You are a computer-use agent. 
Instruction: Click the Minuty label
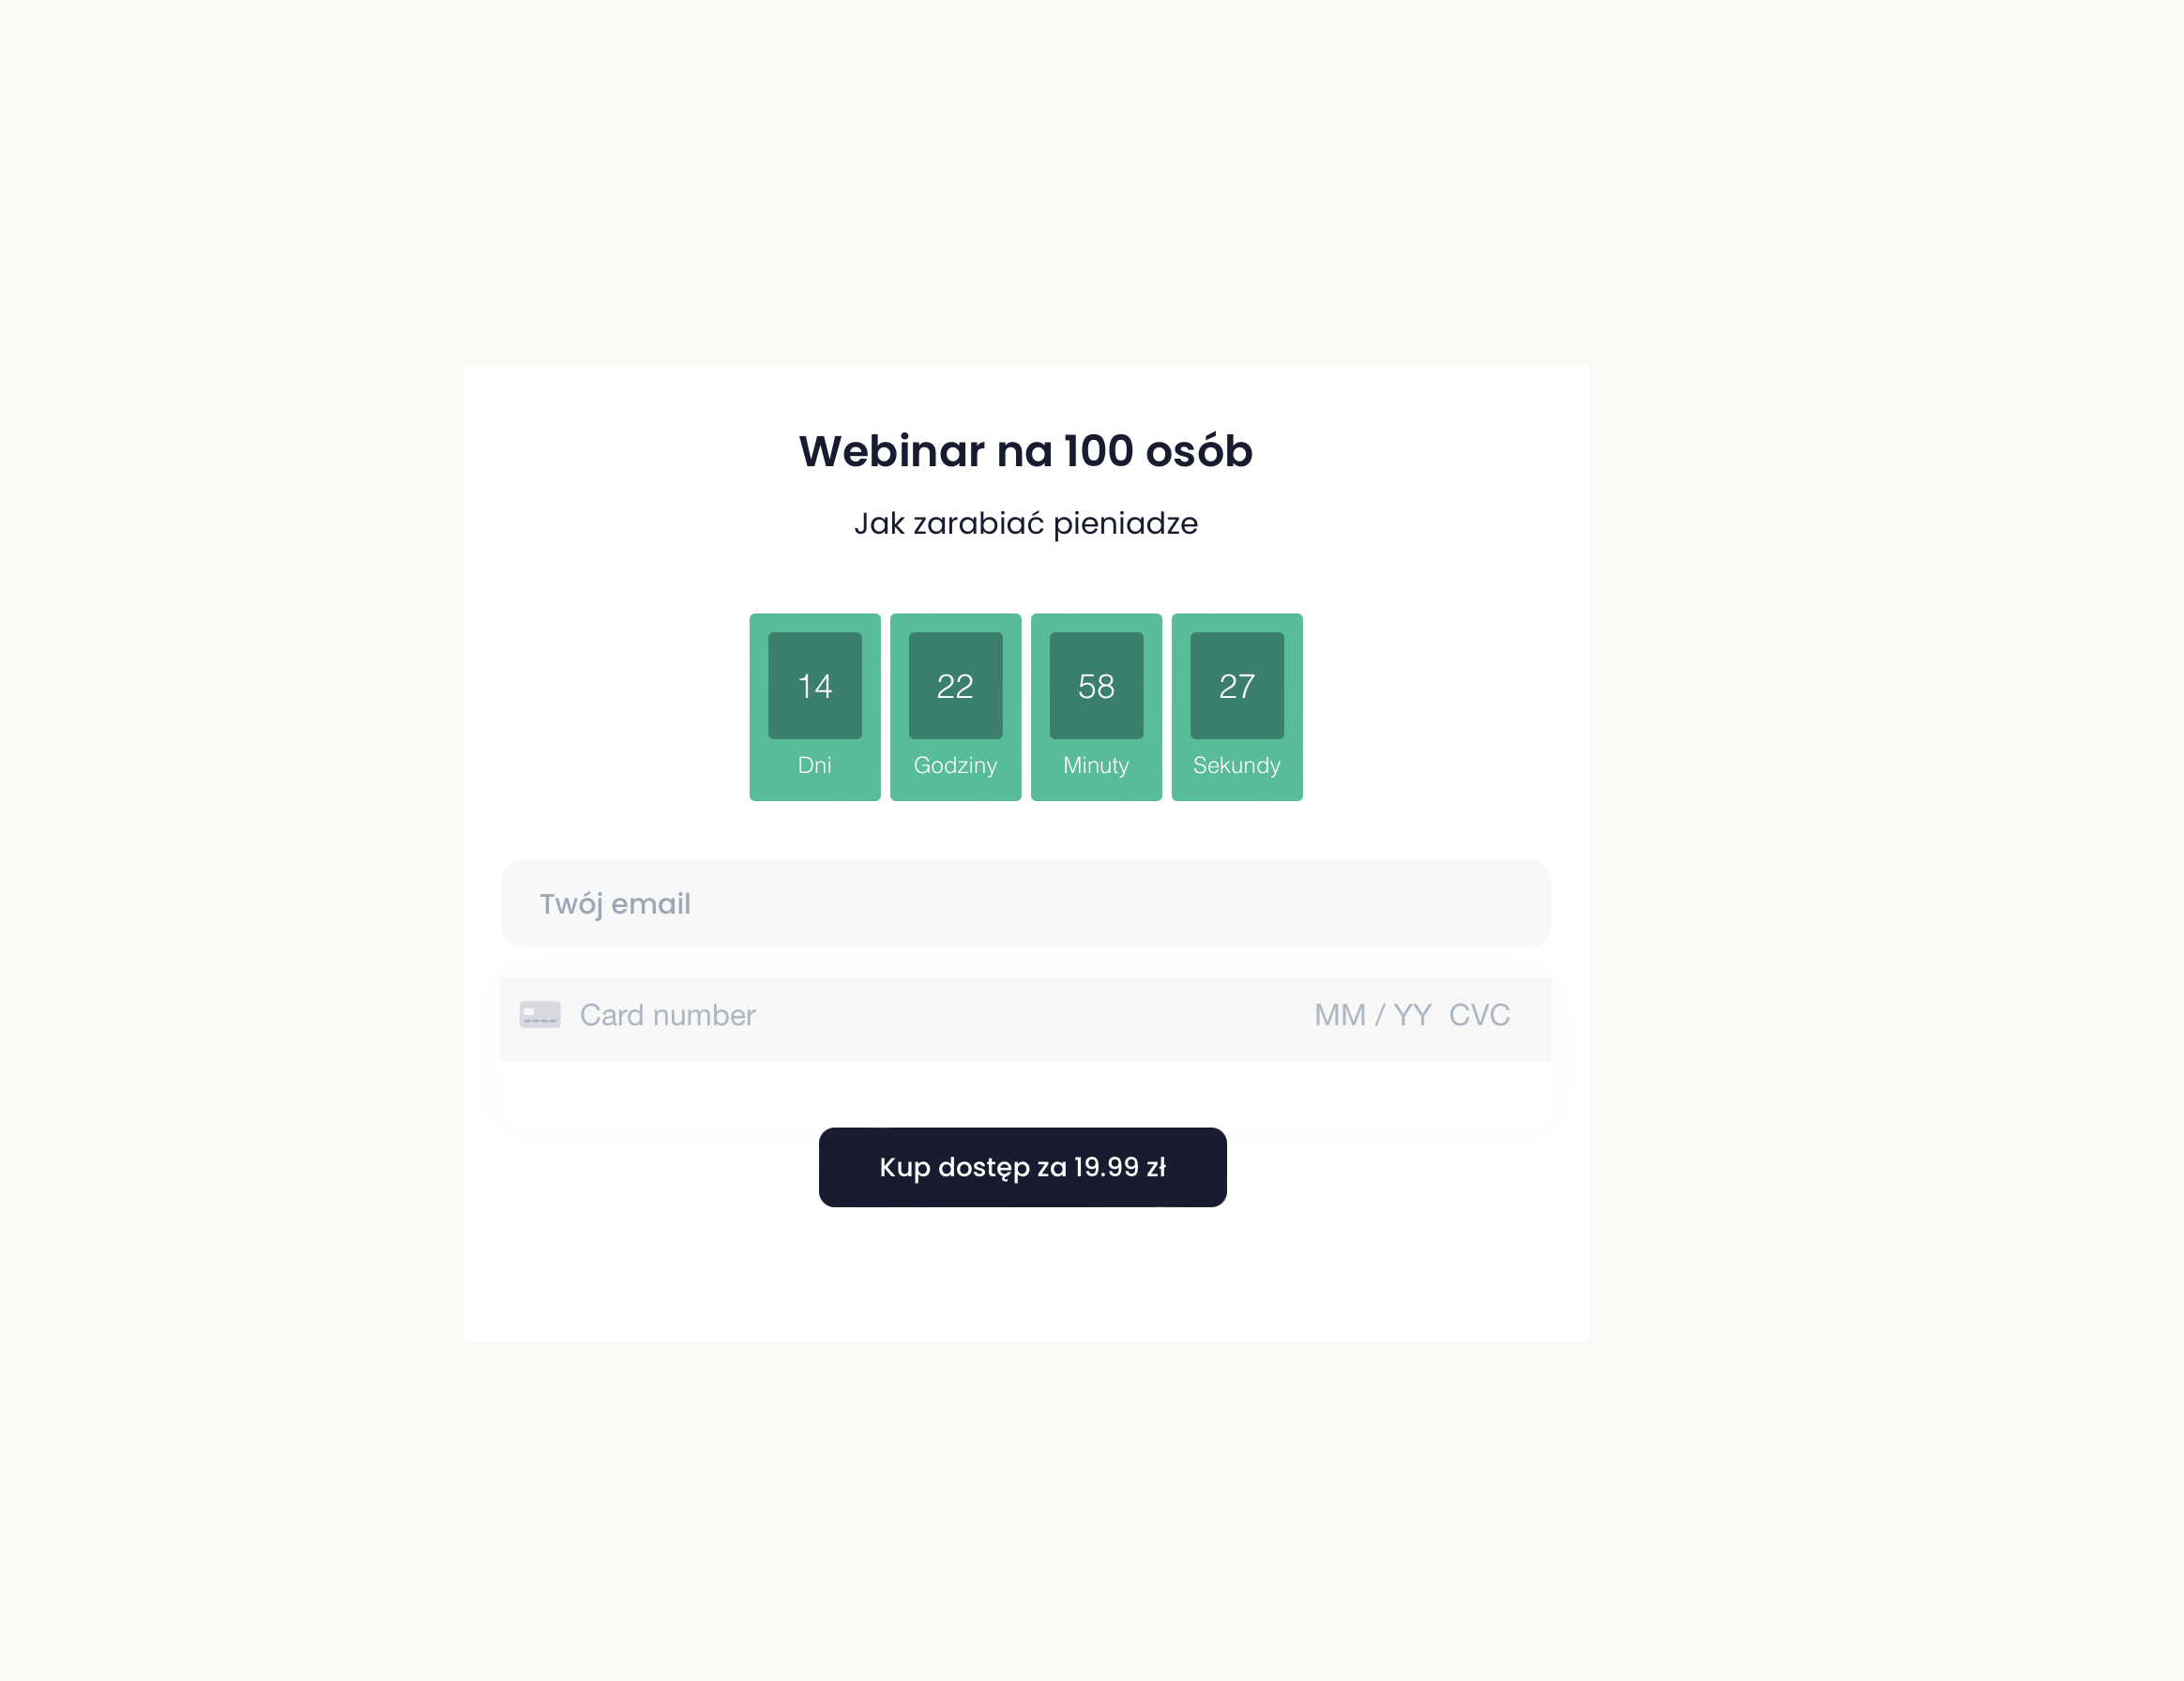tap(1096, 765)
